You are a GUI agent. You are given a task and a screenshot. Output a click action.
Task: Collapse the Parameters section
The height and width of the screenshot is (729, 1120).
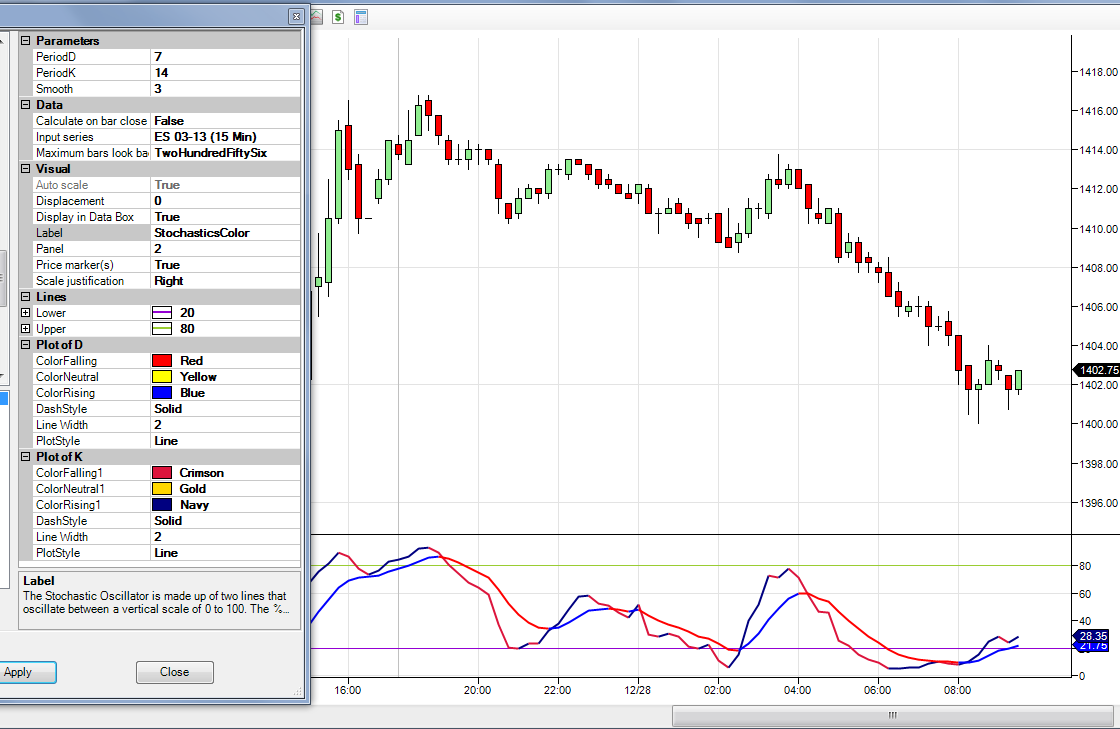click(x=26, y=41)
